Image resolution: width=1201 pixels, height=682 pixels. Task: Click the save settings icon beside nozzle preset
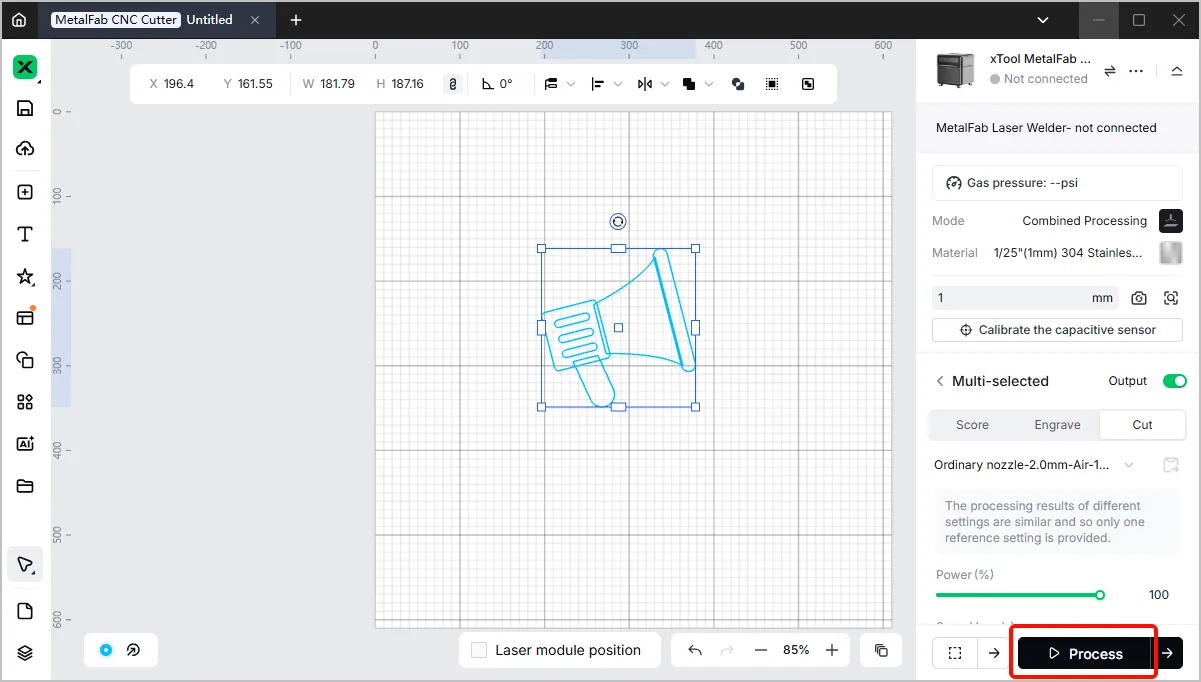[1170, 465]
